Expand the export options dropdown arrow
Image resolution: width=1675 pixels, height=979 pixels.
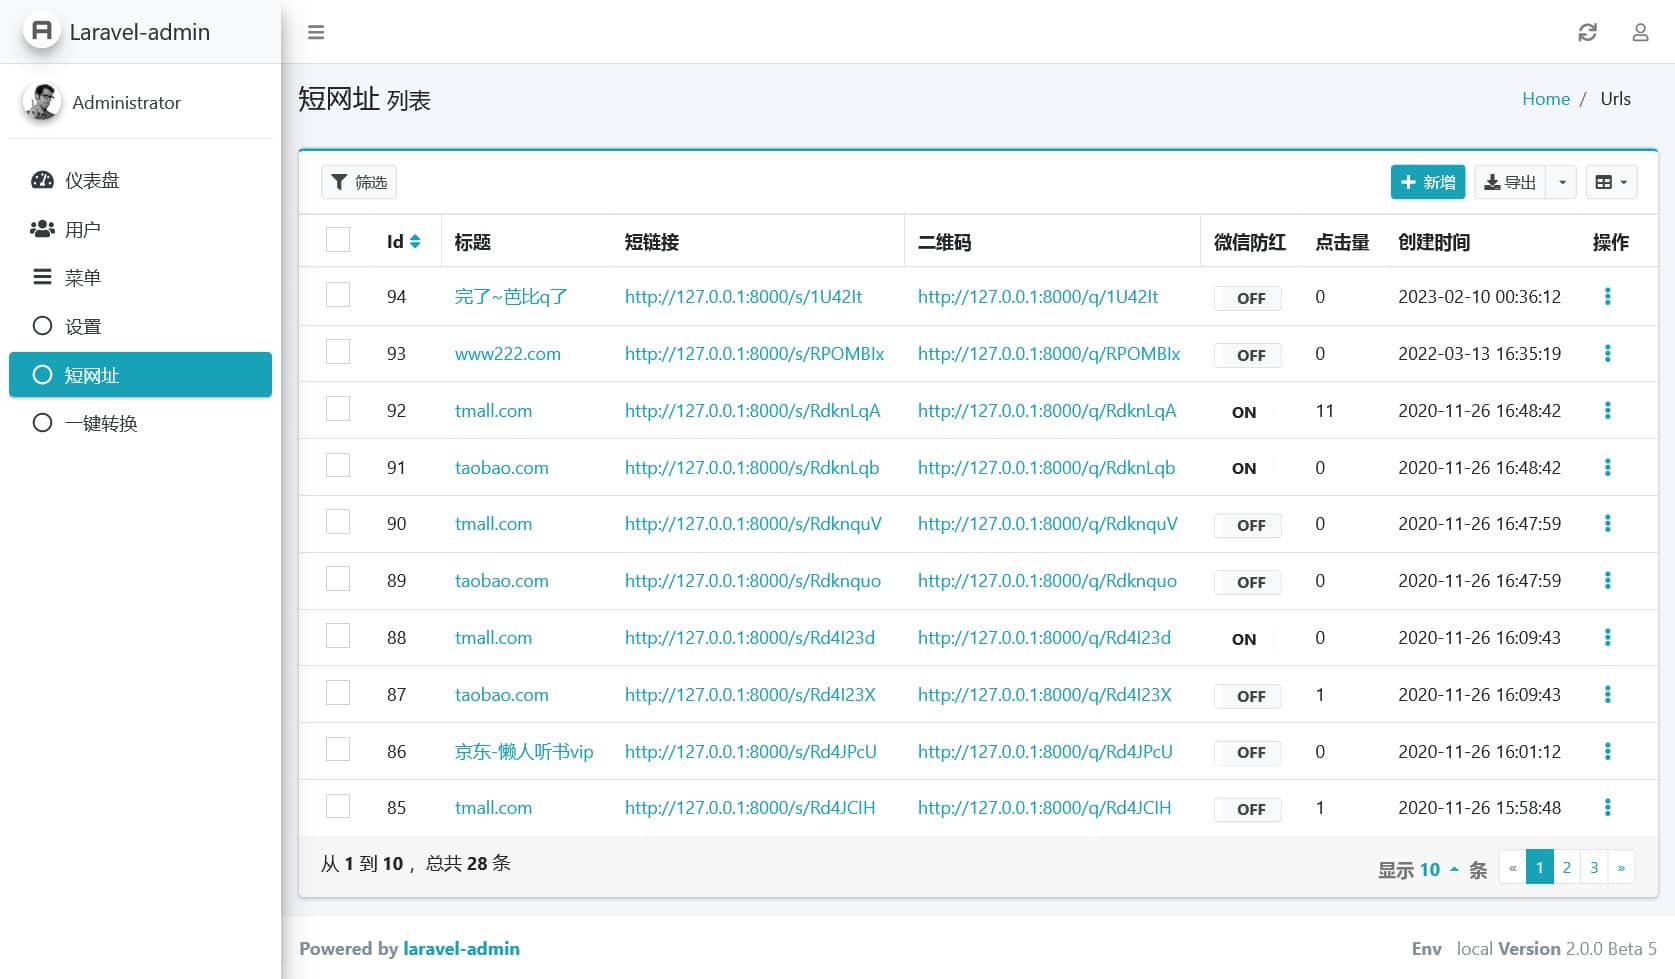tap(1561, 182)
